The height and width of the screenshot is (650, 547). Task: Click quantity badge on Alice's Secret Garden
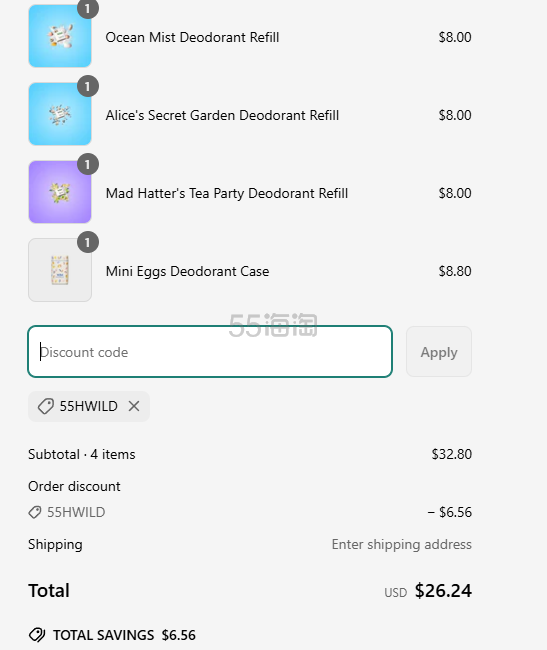coord(88,86)
